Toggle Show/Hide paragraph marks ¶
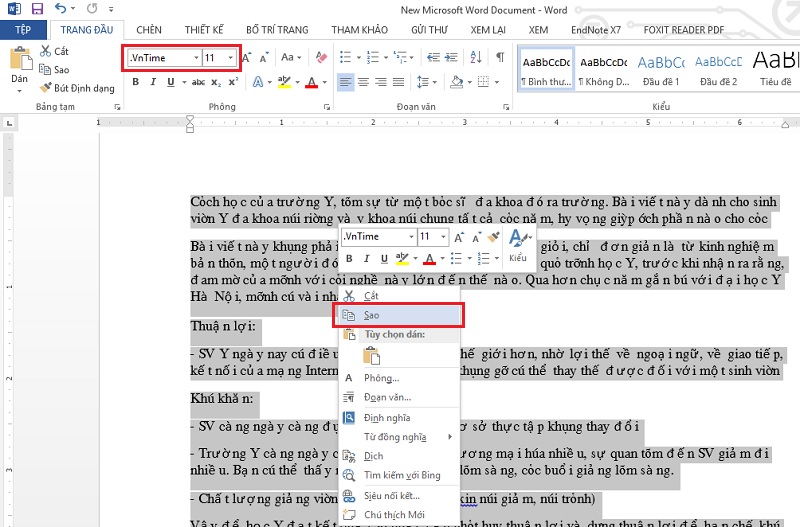The height and width of the screenshot is (527, 800). (x=501, y=57)
